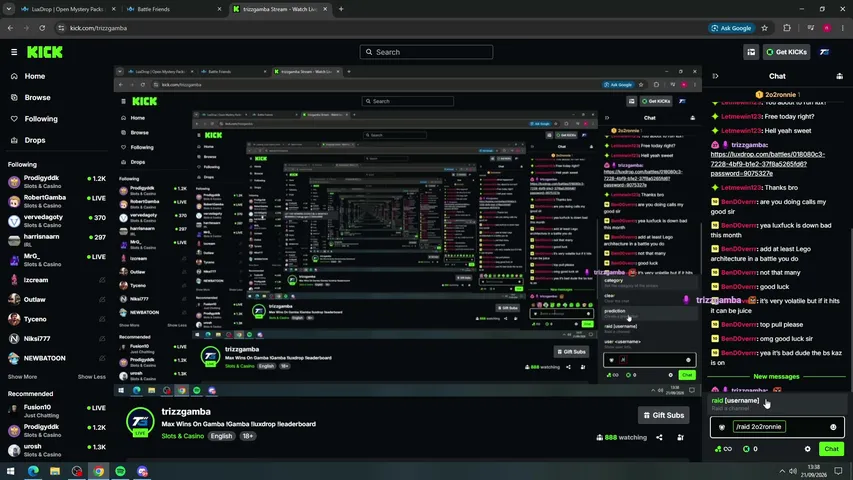Open MrG_ channel in Following list
The height and width of the screenshot is (480, 853).
57,260
